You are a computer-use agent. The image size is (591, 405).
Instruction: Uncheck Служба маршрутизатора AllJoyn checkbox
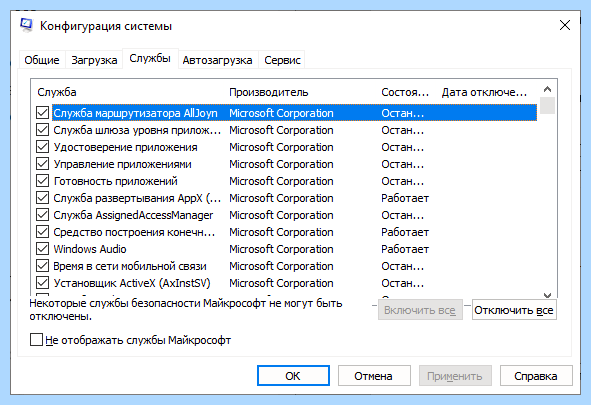tap(42, 113)
